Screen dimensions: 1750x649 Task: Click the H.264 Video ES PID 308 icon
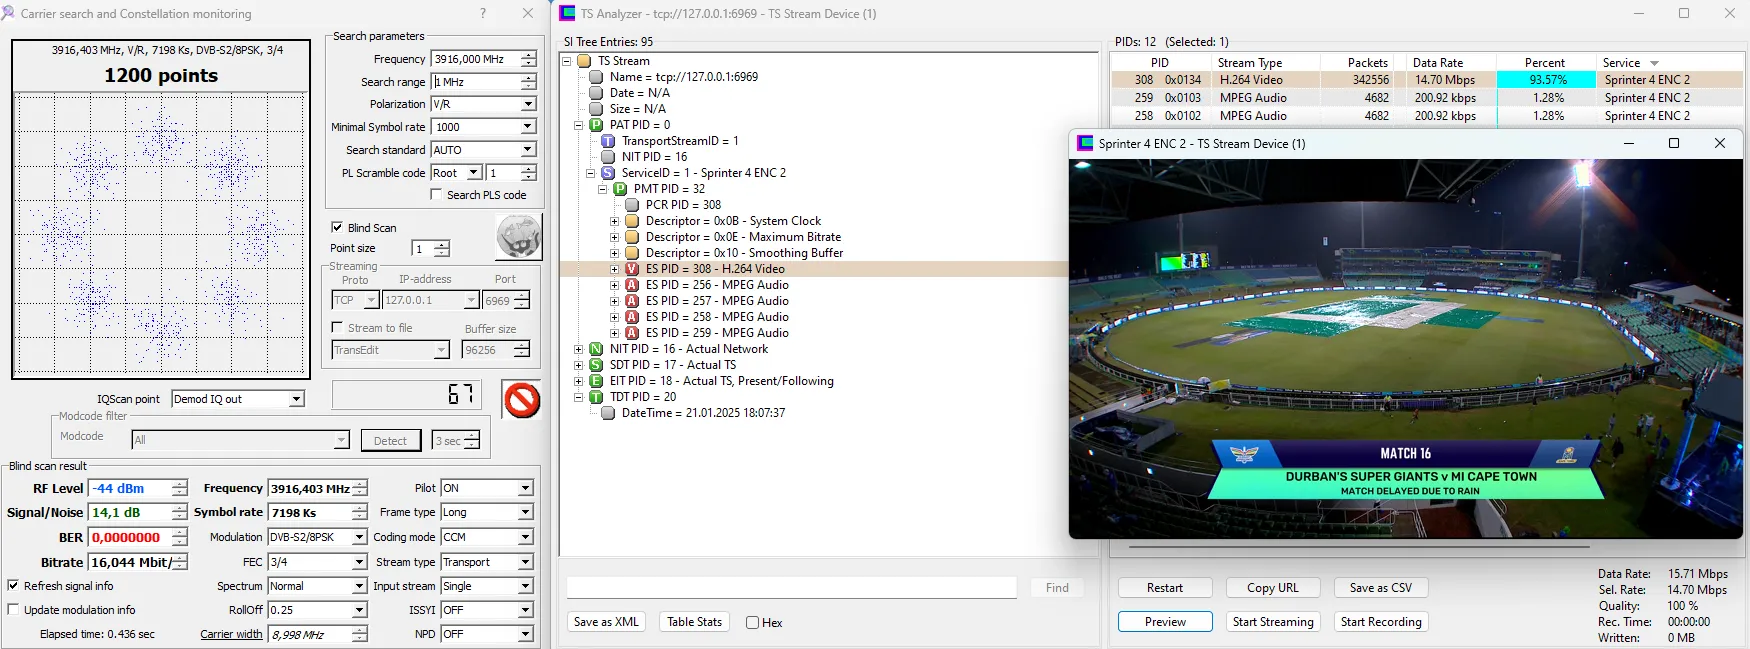(x=632, y=269)
